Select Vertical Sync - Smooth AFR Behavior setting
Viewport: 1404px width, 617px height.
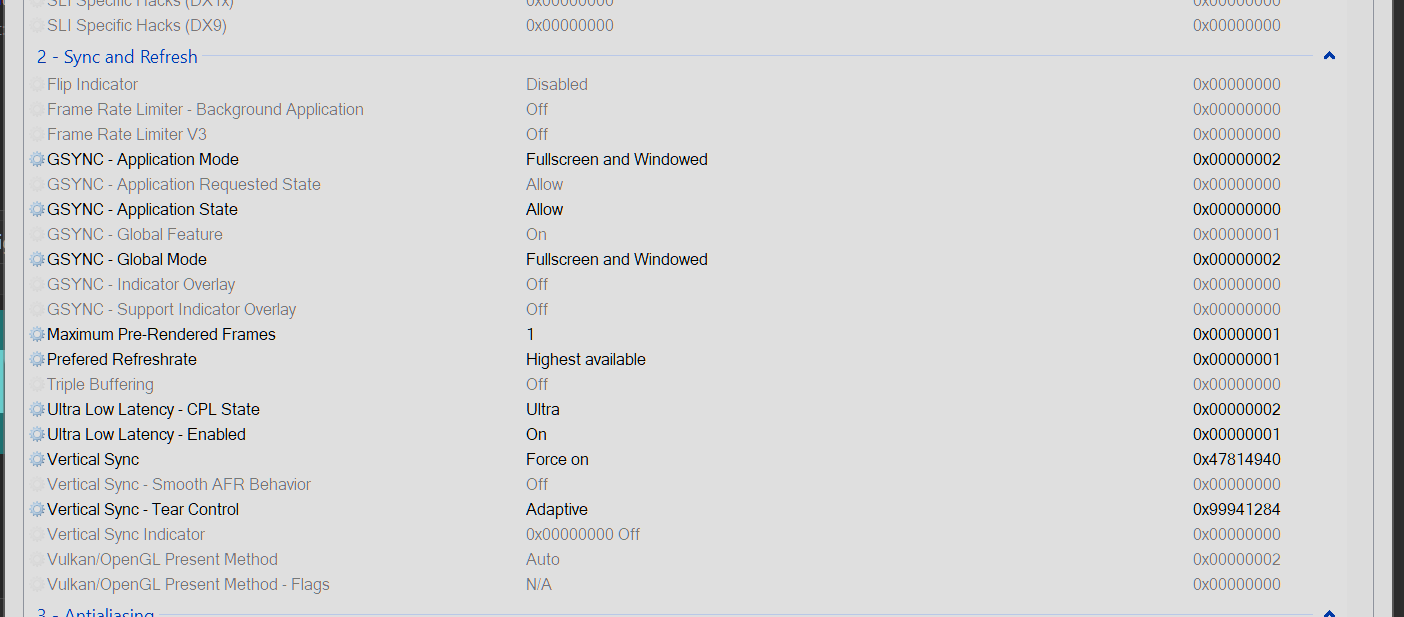coord(179,485)
